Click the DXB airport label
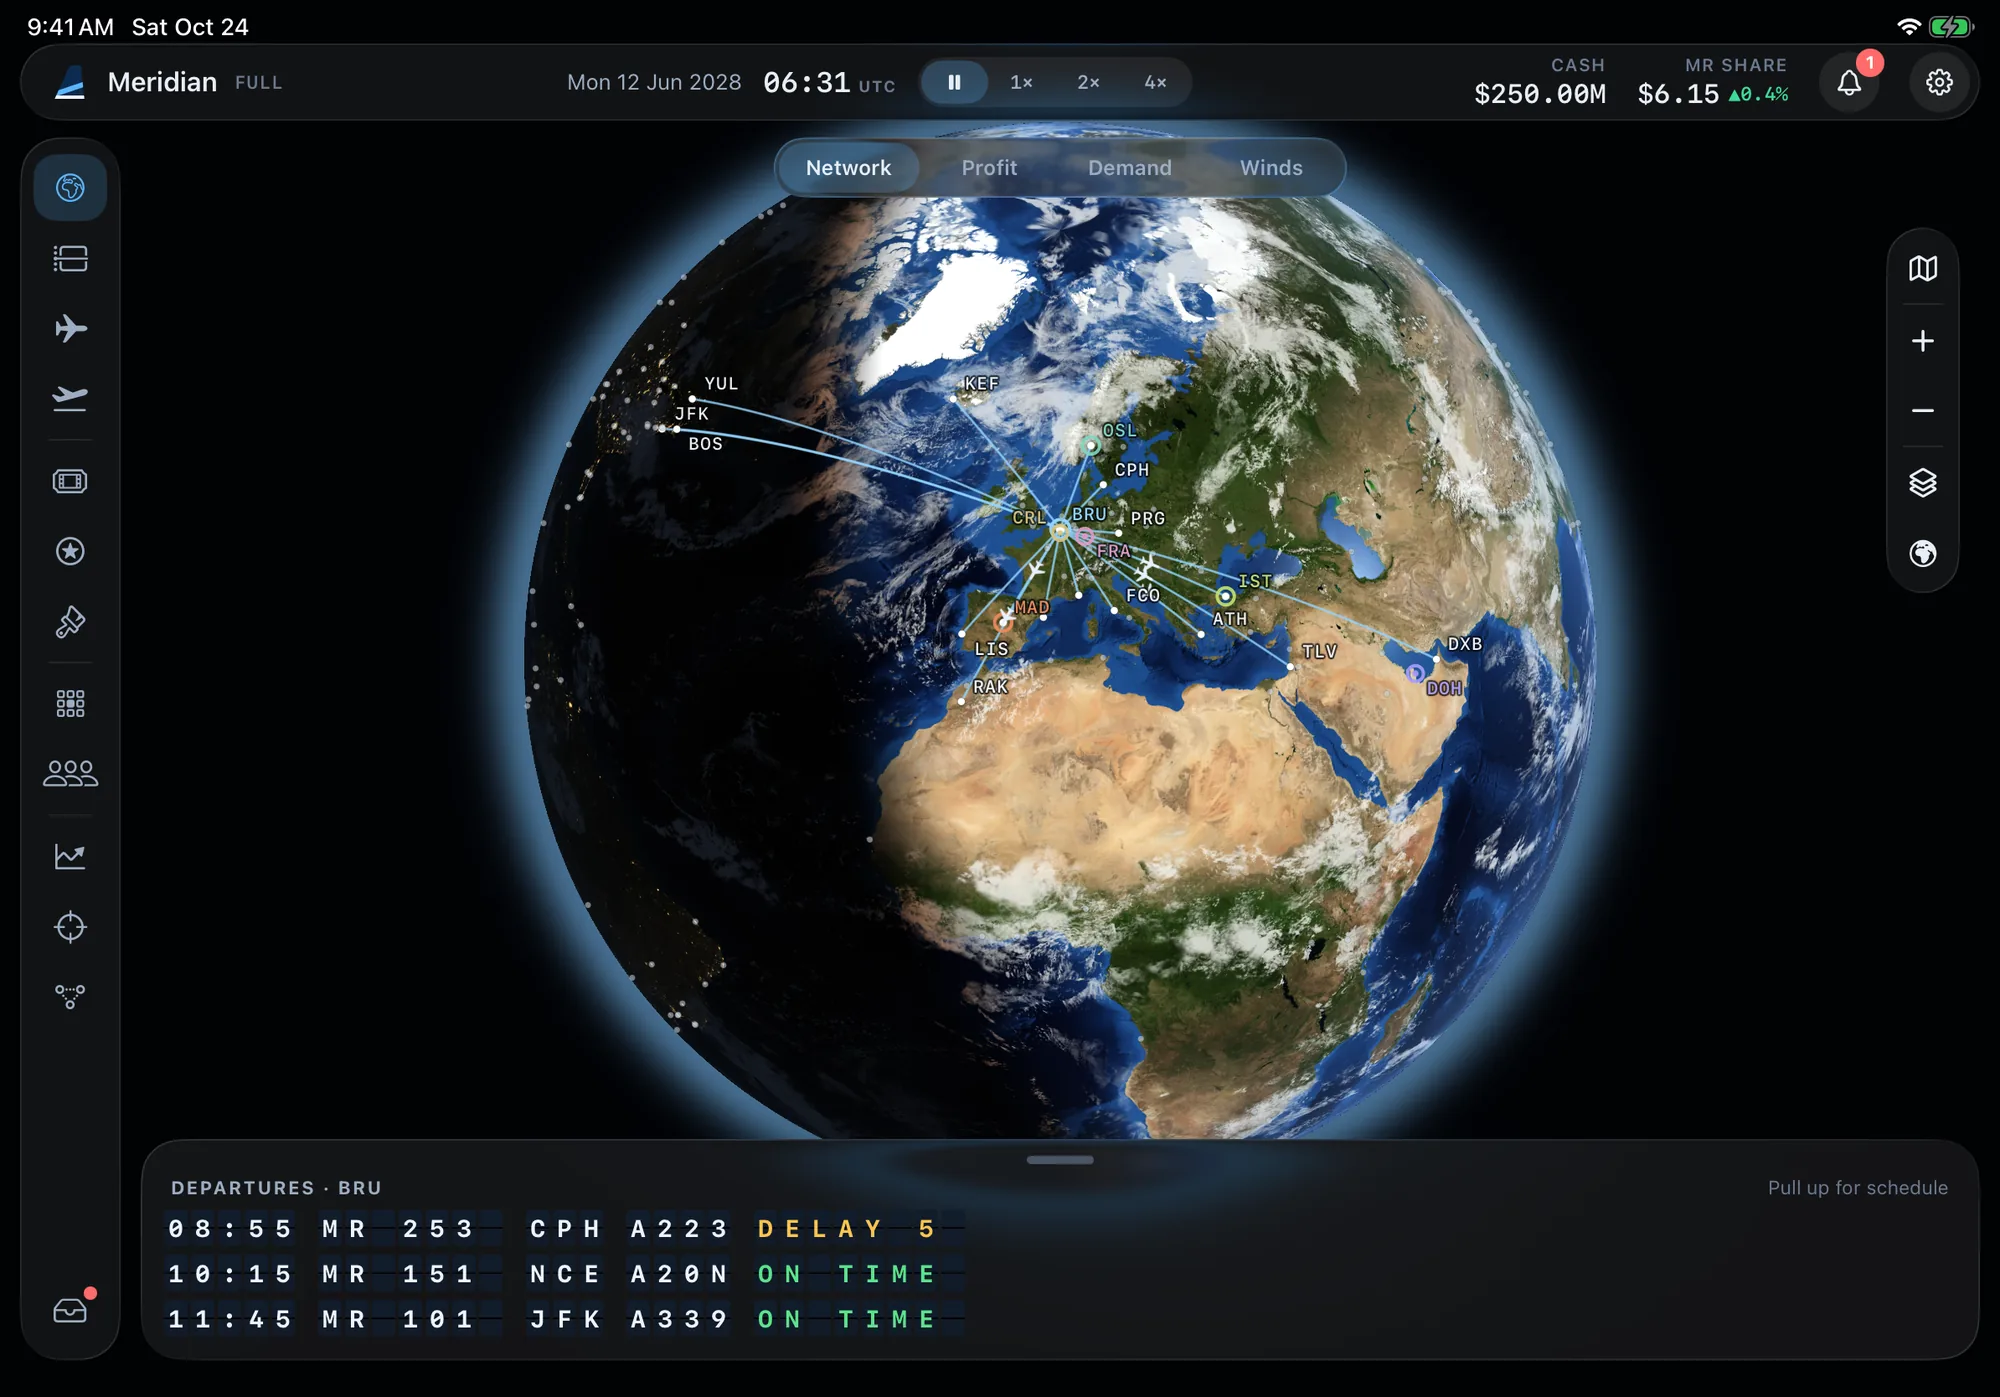The width and height of the screenshot is (2000, 1397). [x=1465, y=644]
